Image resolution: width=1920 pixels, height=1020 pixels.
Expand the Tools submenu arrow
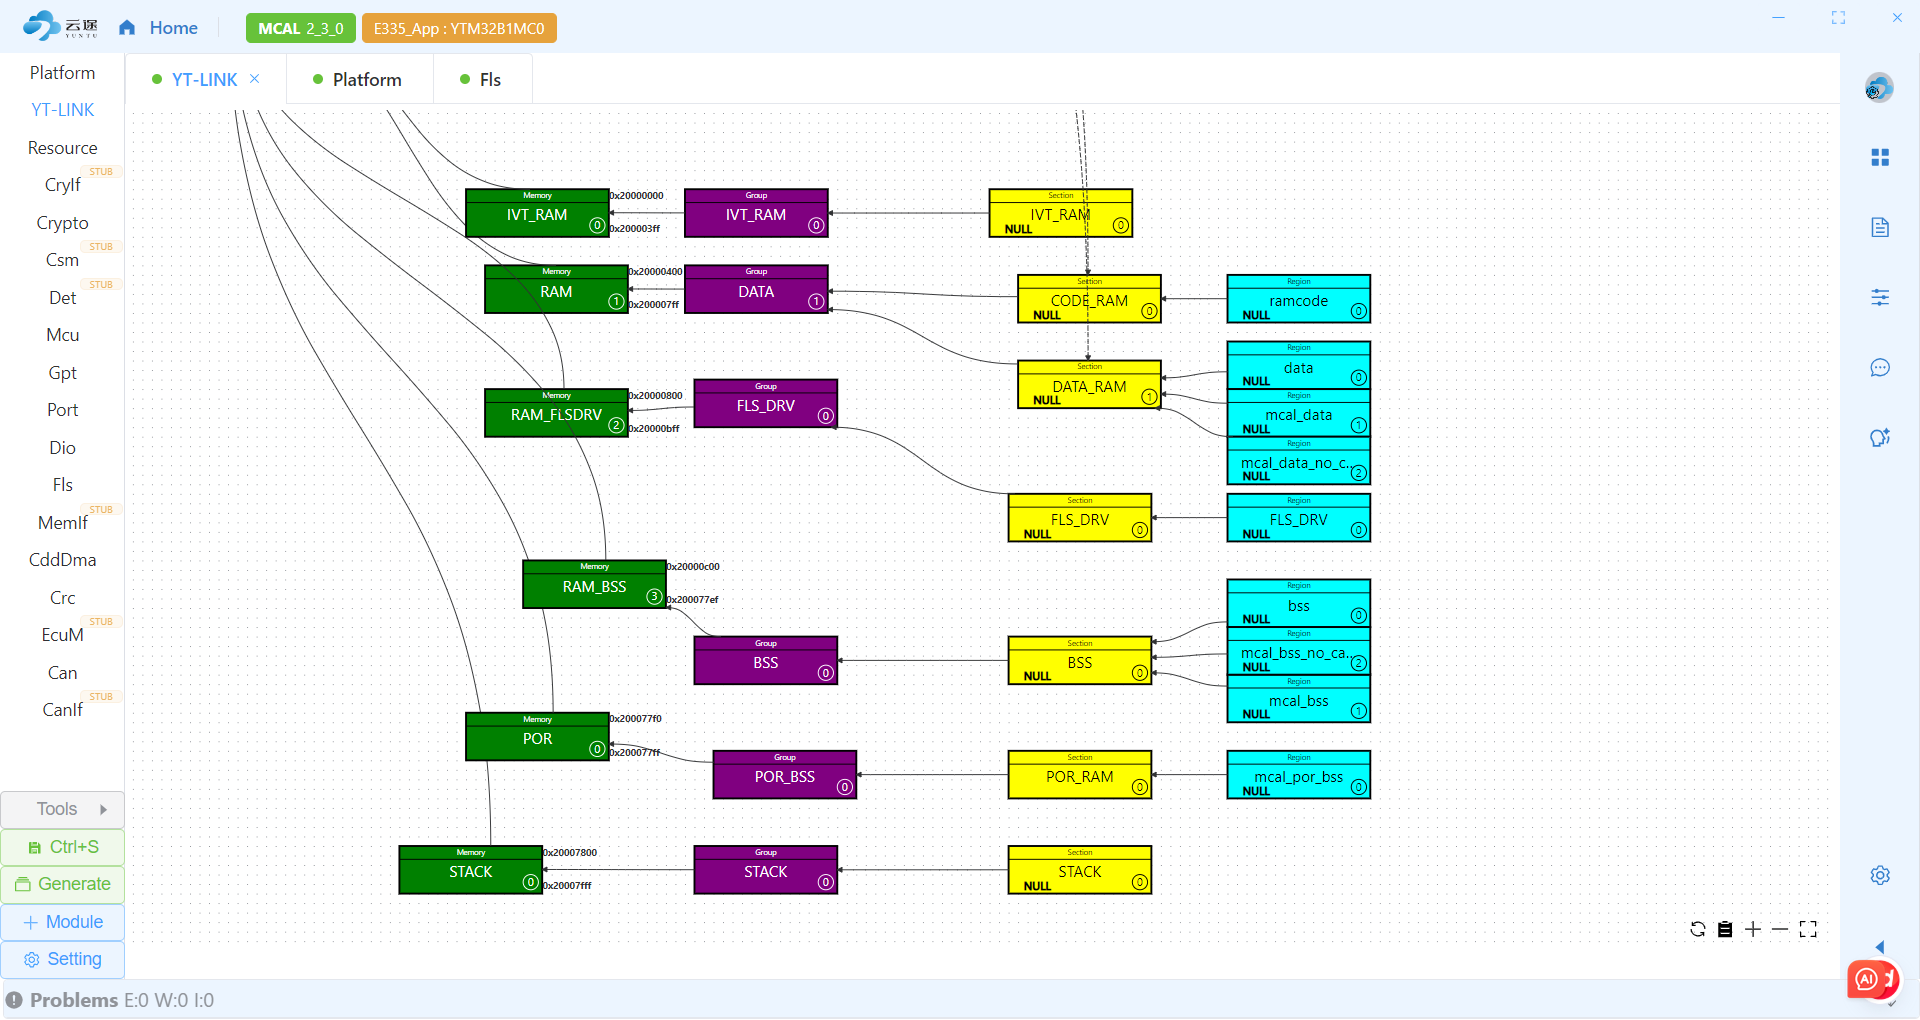(x=103, y=809)
